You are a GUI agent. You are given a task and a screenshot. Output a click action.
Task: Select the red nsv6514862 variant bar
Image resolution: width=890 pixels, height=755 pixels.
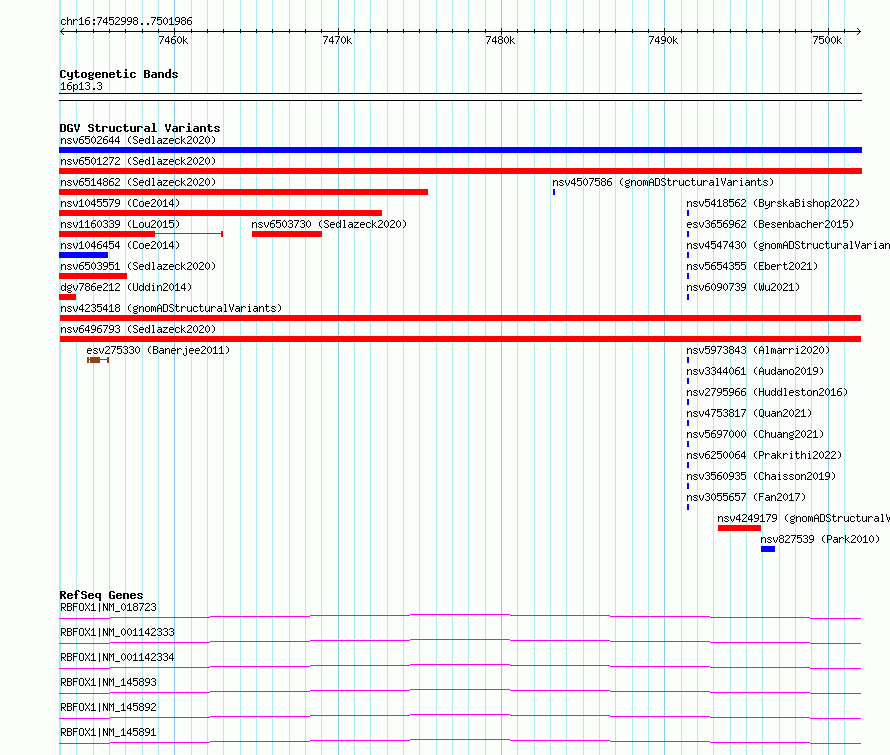coord(244,192)
